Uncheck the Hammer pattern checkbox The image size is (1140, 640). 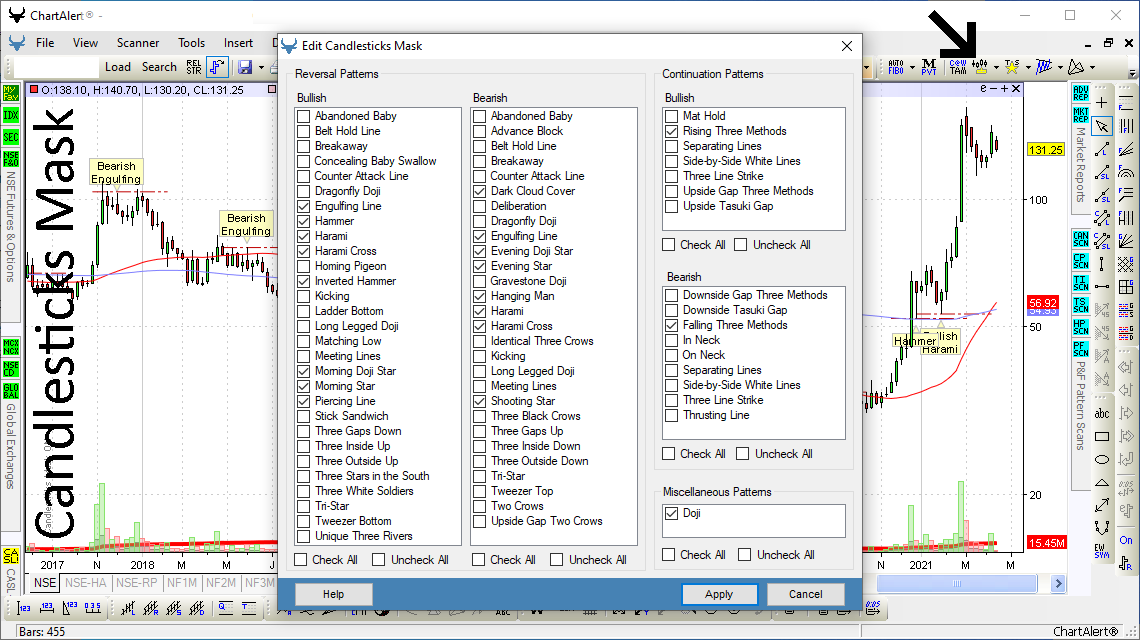pos(304,221)
